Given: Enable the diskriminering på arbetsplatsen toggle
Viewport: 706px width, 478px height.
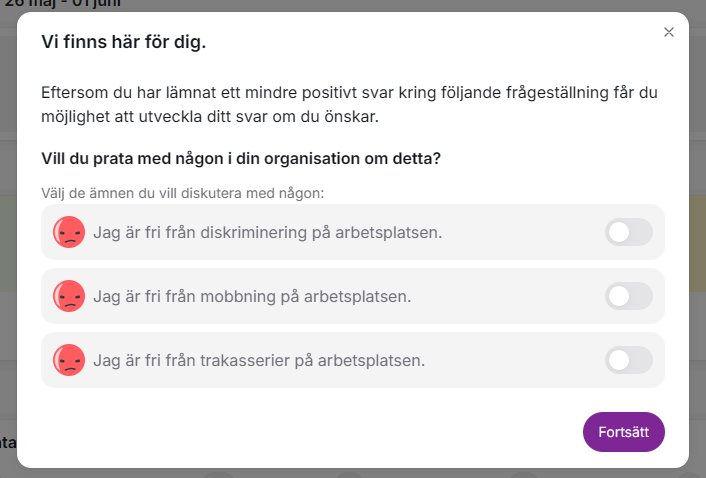Looking at the screenshot, I should click(629, 232).
